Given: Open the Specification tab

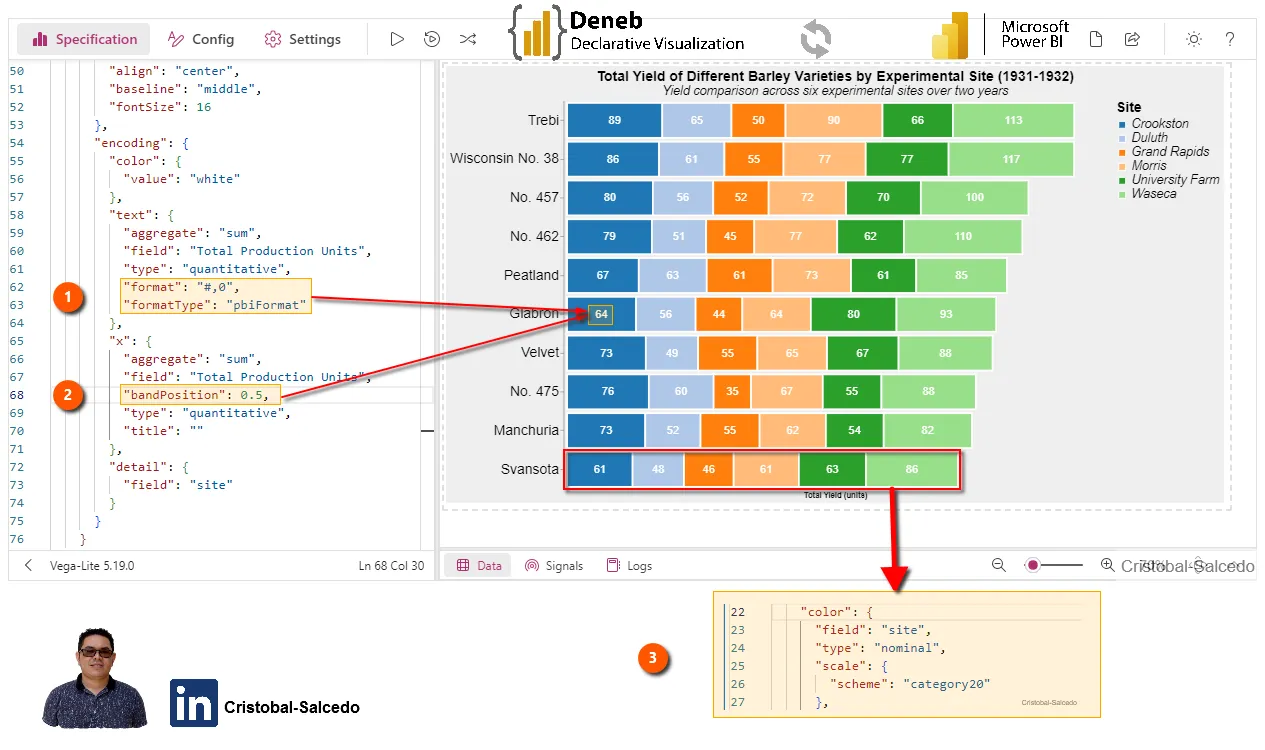Looking at the screenshot, I should [x=85, y=39].
